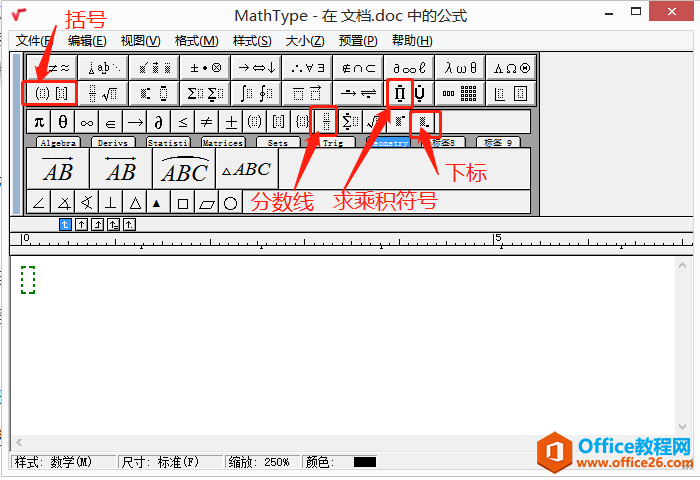
Task: Insert the parallelogram symbol
Action: [x=207, y=203]
